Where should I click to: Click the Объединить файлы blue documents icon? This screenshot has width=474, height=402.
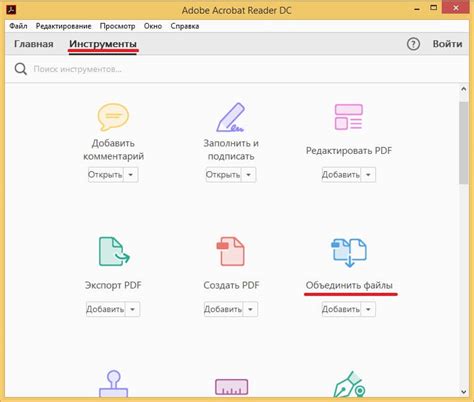tap(349, 252)
